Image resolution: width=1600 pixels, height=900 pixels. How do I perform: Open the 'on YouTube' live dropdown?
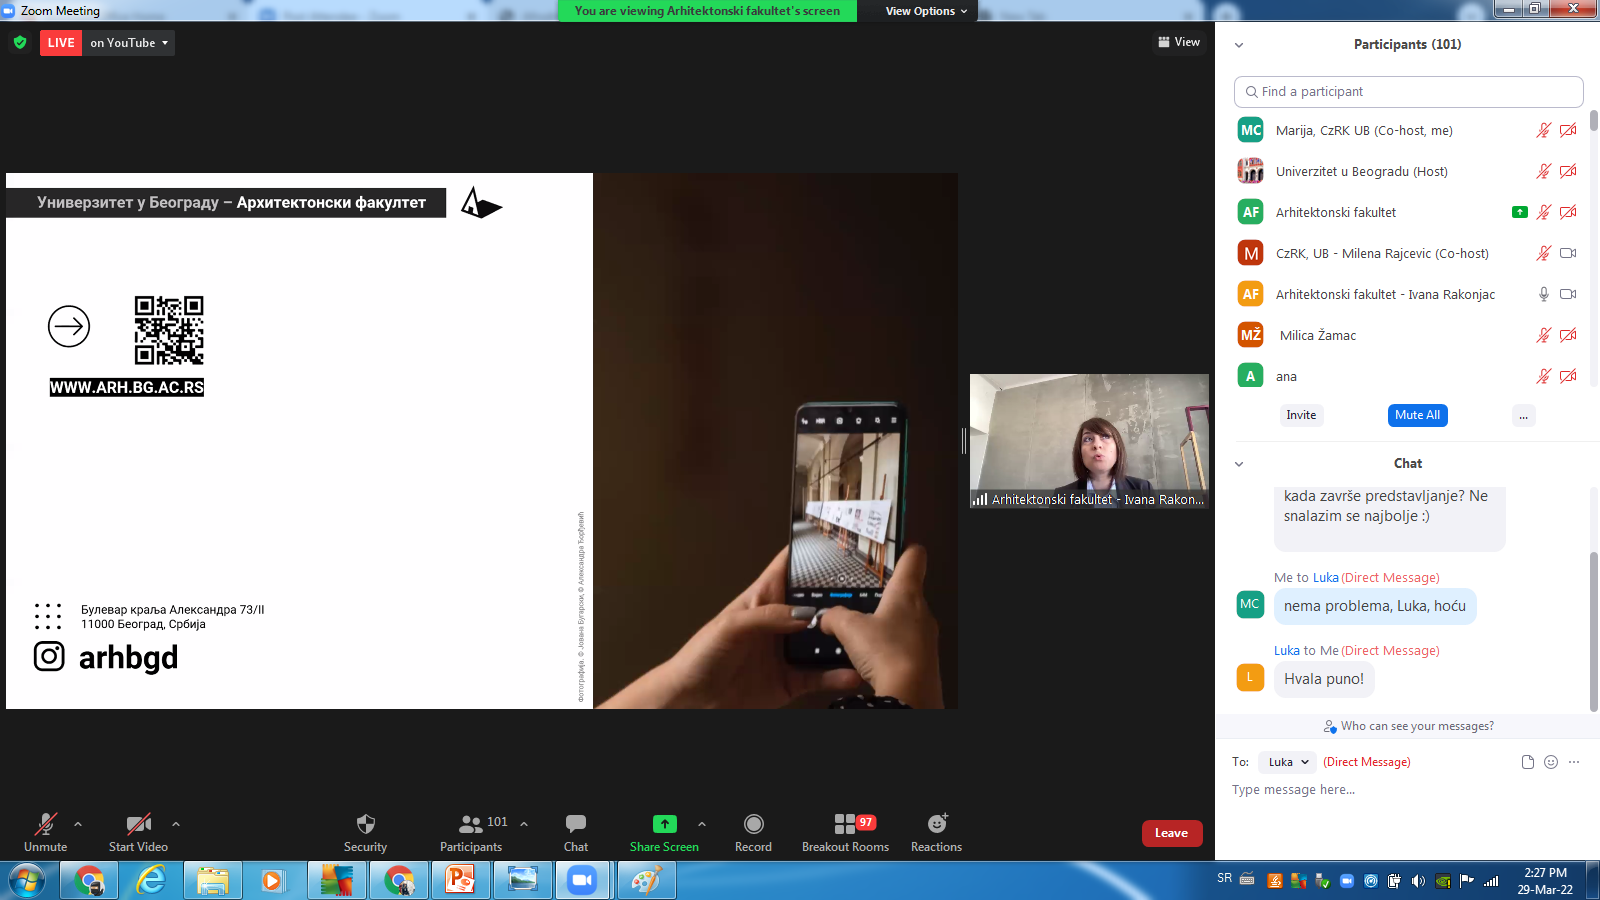pos(129,43)
